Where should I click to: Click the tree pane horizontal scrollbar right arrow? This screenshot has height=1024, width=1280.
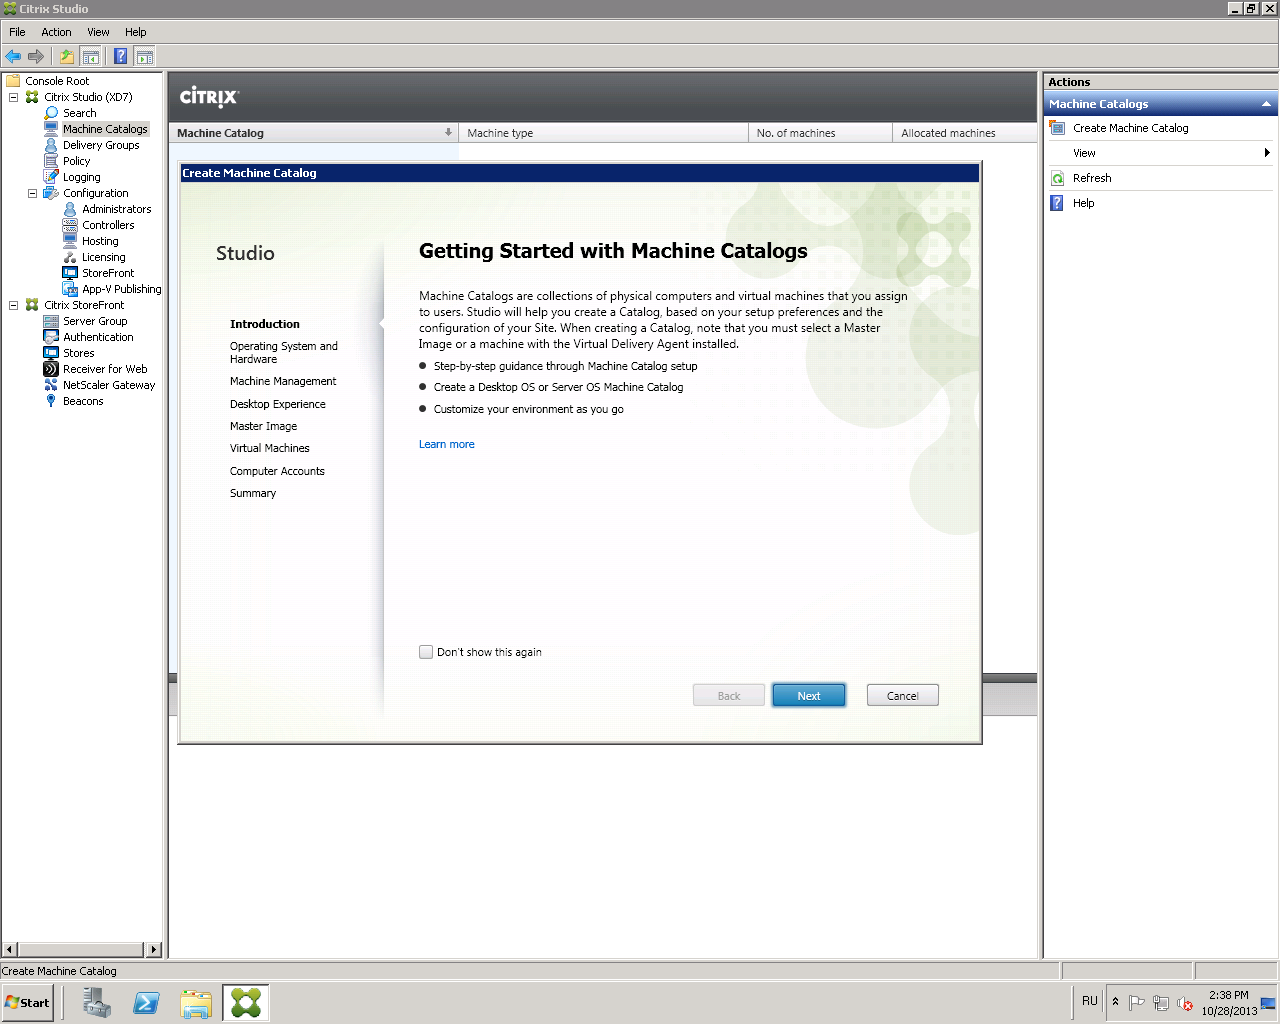pyautogui.click(x=153, y=949)
